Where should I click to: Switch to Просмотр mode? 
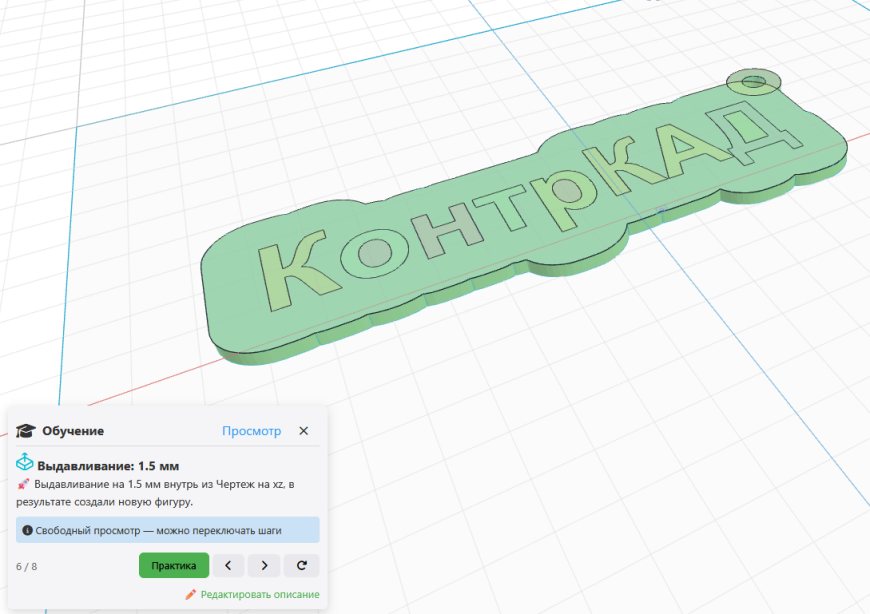click(x=251, y=431)
